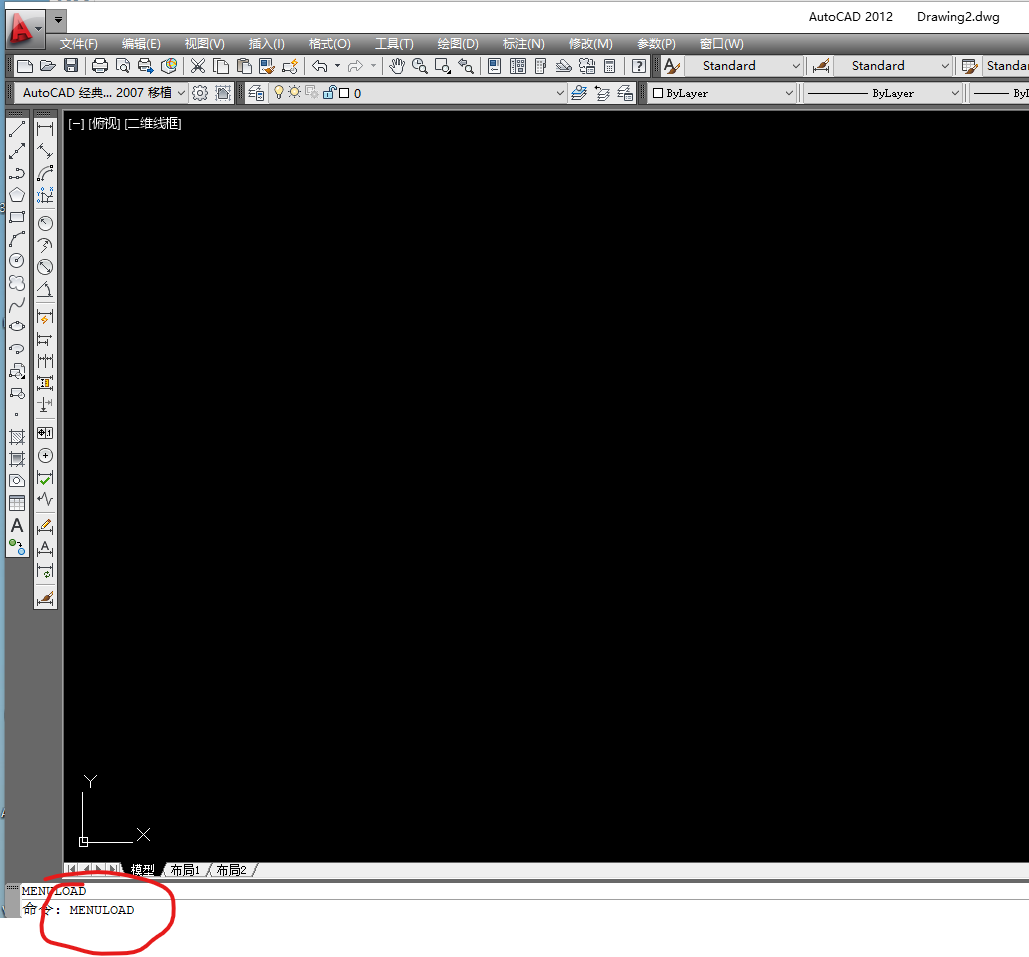Expand the Undo history arrow
This screenshot has width=1029, height=957.
(x=337, y=66)
